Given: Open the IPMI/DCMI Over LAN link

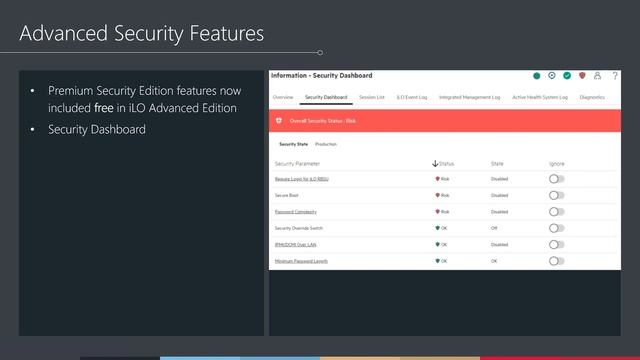Looking at the screenshot, I should pyautogui.click(x=296, y=244).
